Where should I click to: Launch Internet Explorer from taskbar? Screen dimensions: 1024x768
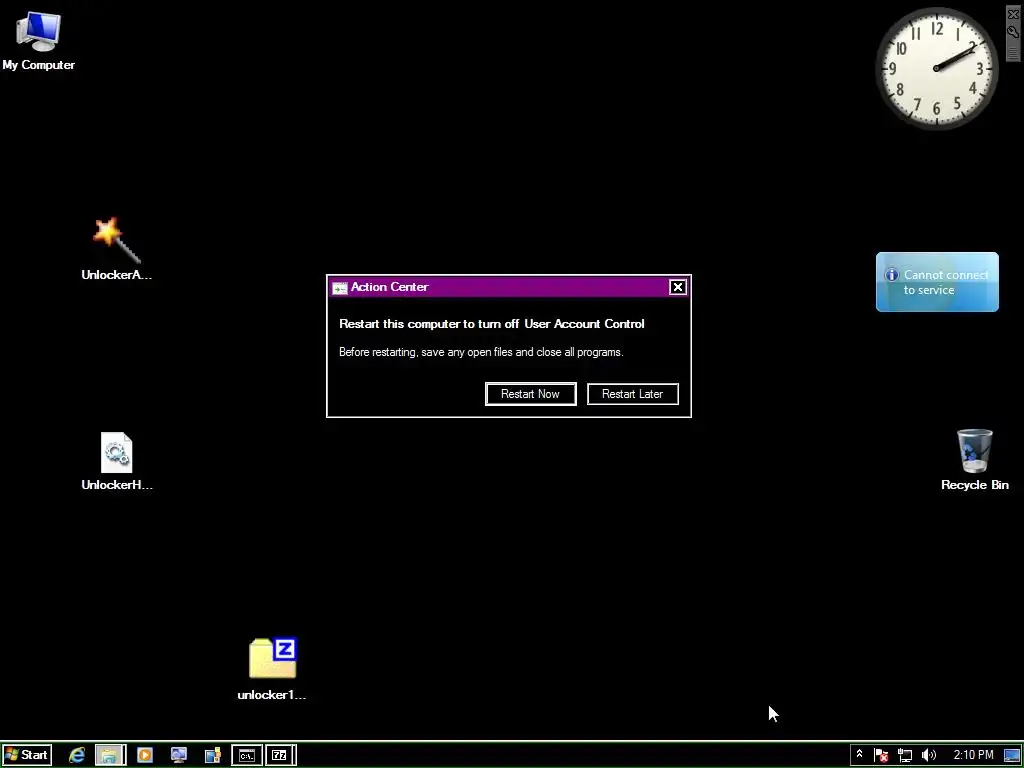(77, 755)
